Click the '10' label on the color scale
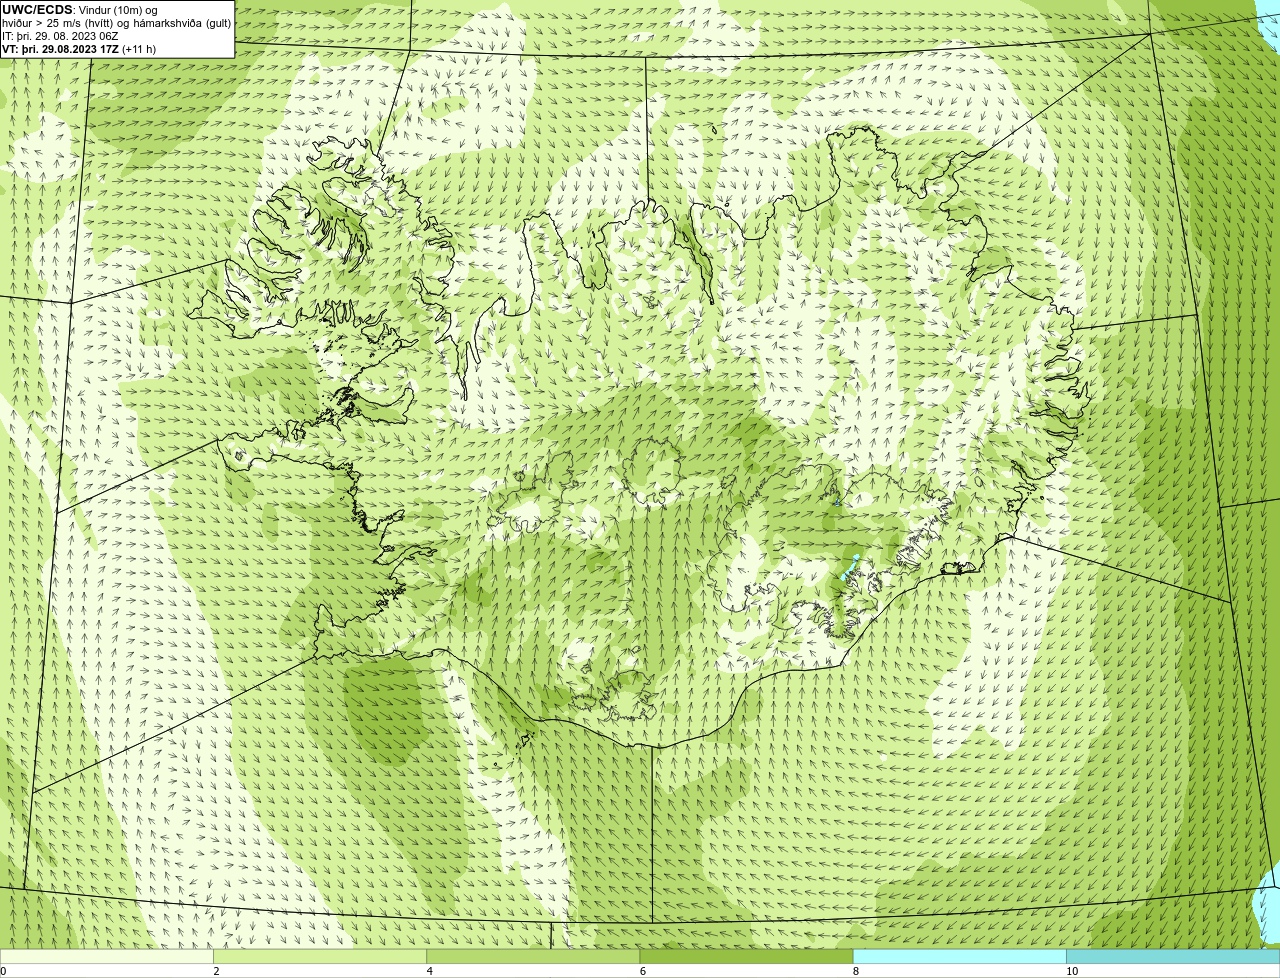 [x=1071, y=971]
